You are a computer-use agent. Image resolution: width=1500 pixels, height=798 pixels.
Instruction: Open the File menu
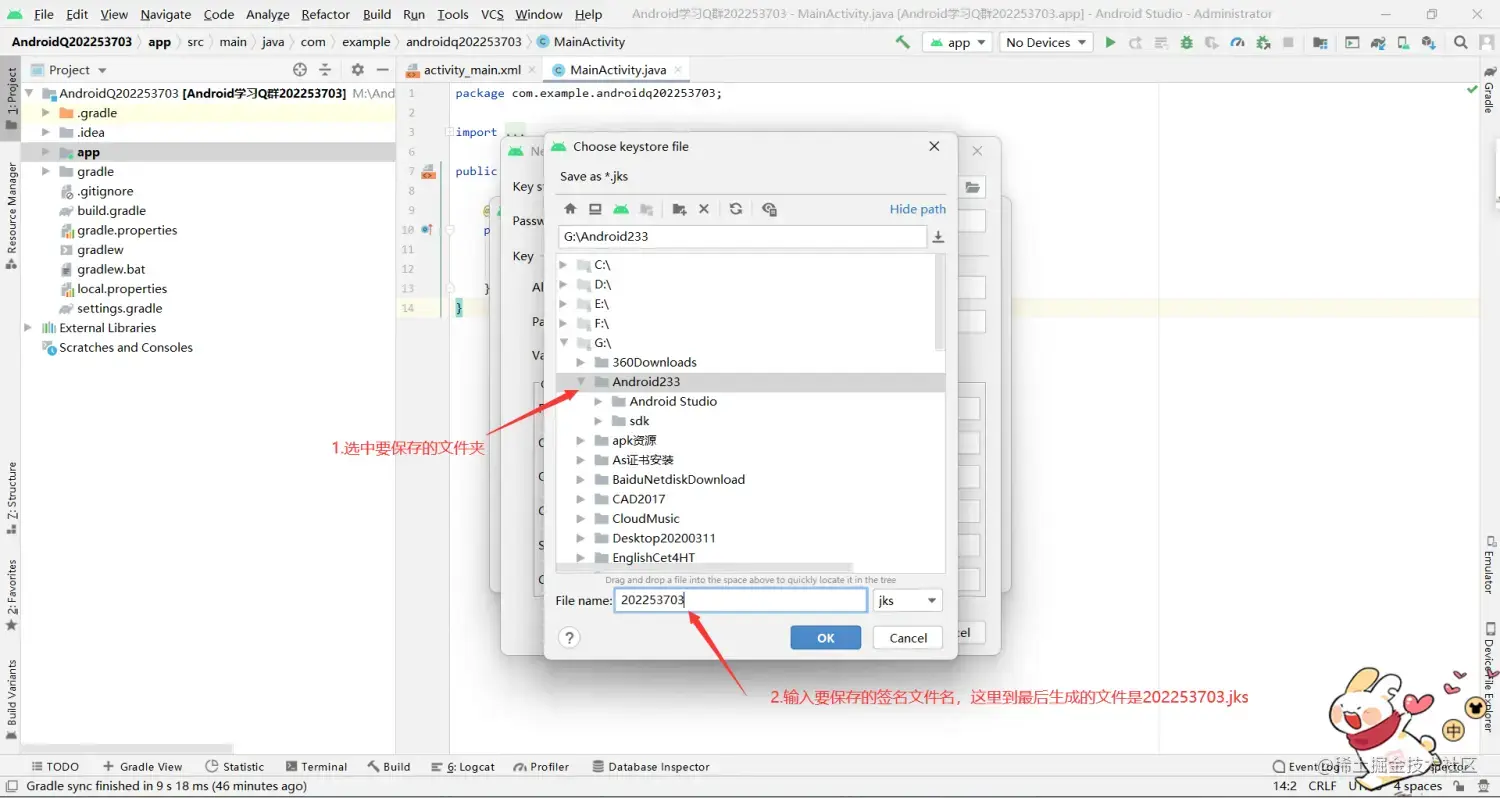(43, 14)
